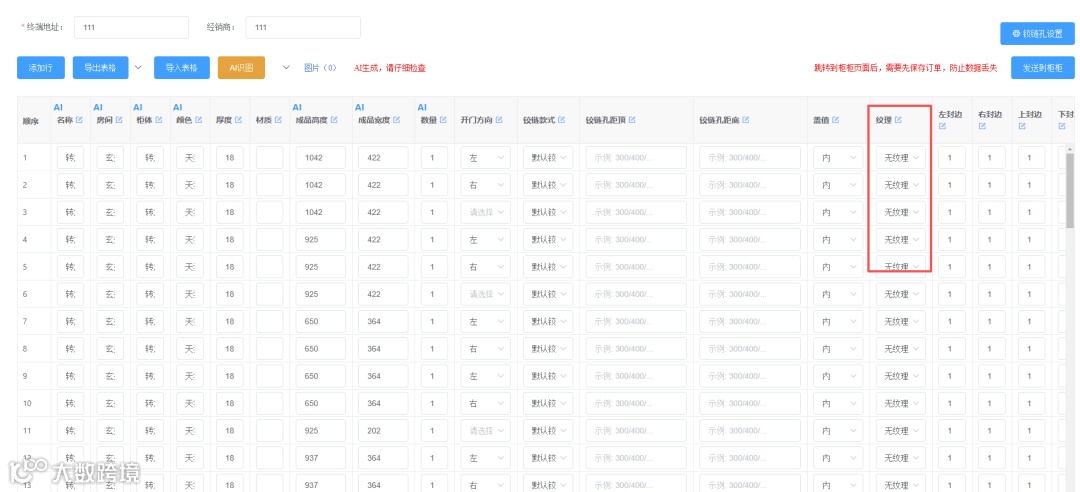Click the 终端地址 input field
This screenshot has height=492, width=1080.
131,28
